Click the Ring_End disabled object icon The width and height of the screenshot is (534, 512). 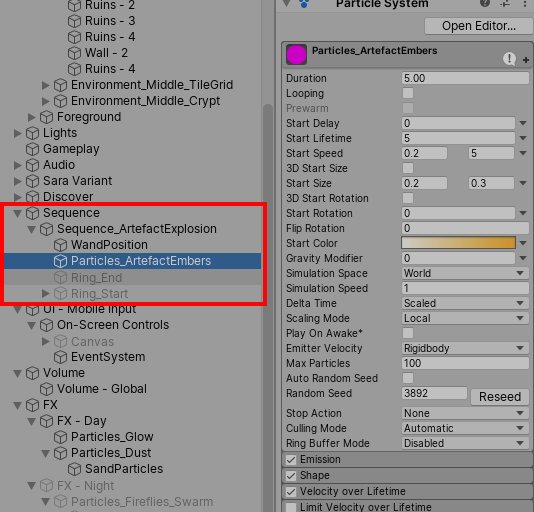click(60, 278)
